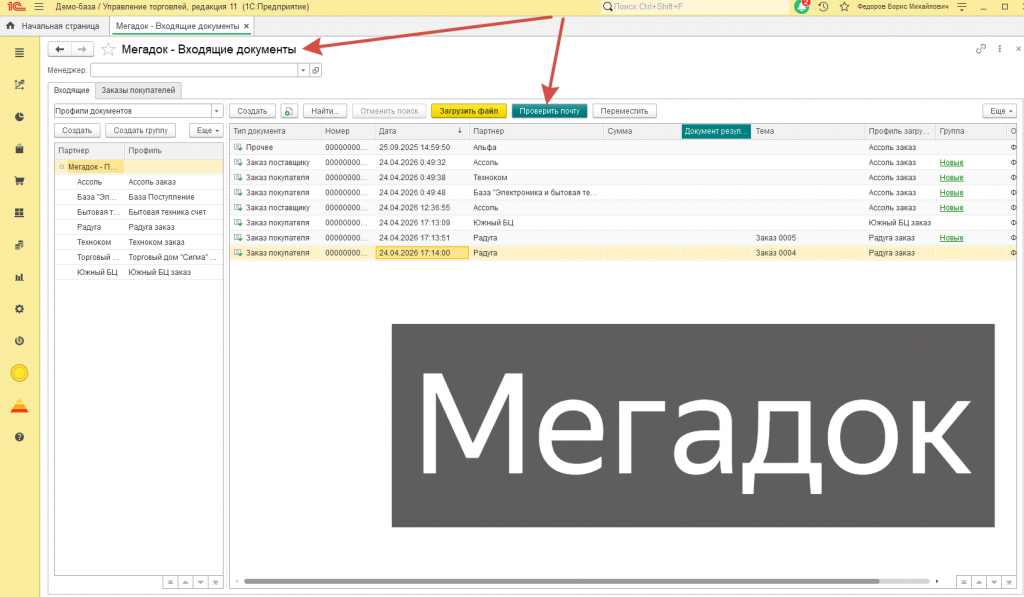Open the Профили документов dropdown
The width and height of the screenshot is (1024, 597).
click(x=217, y=111)
